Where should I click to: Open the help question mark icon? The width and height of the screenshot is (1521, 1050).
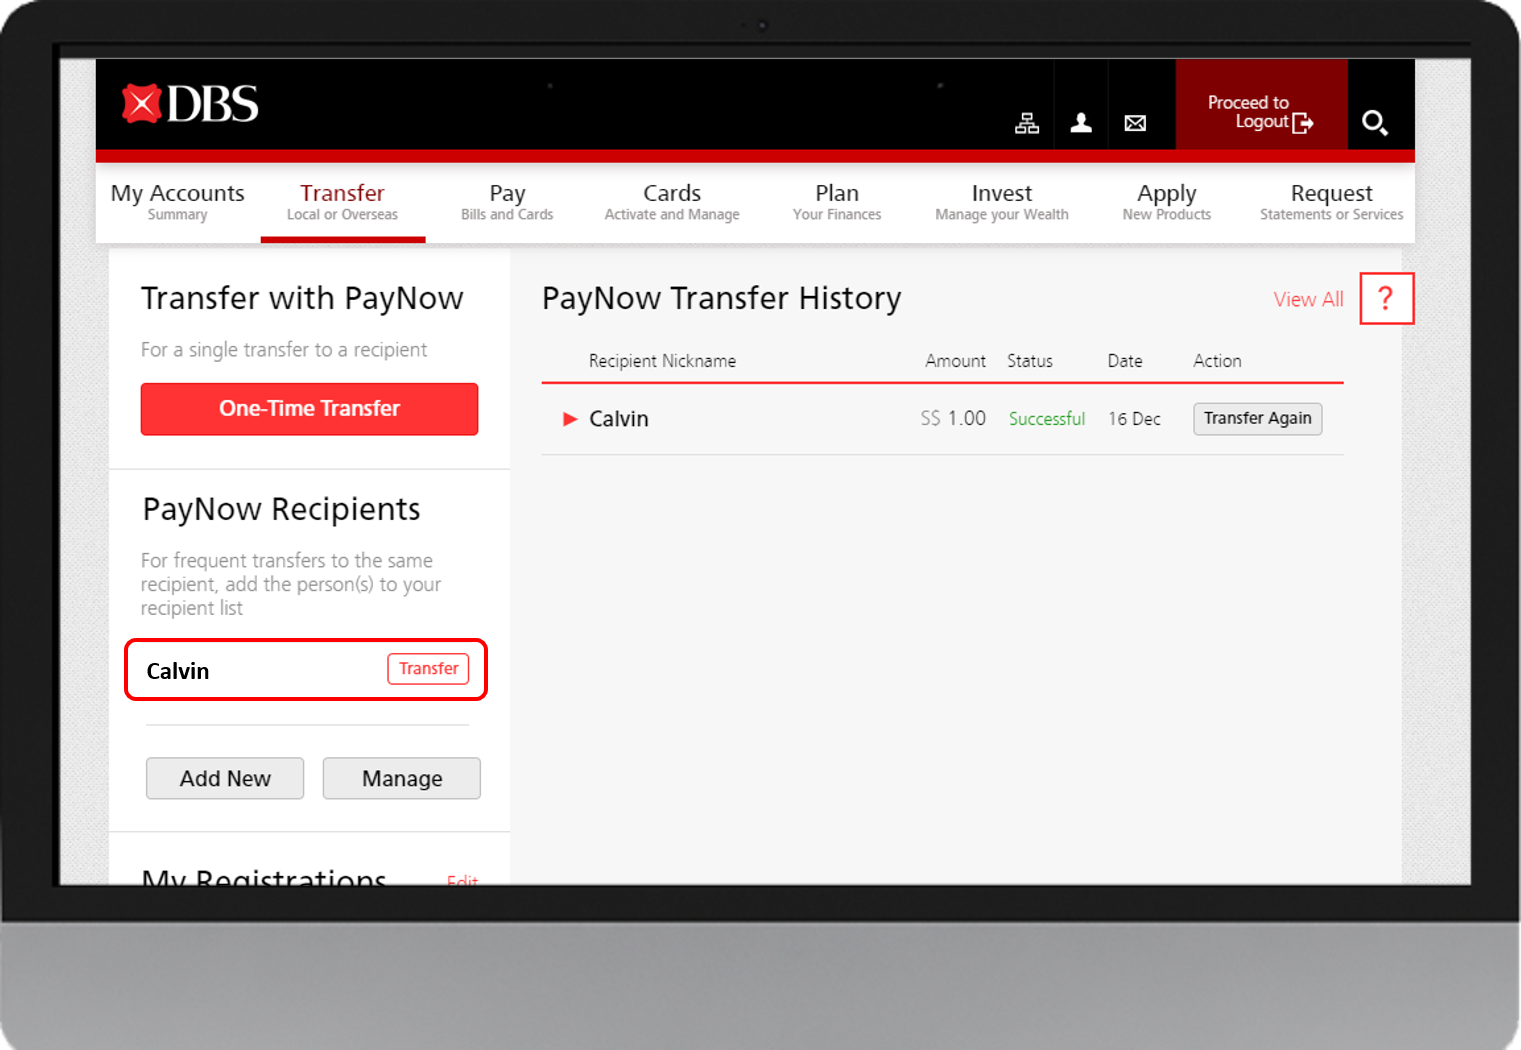[x=1387, y=298]
